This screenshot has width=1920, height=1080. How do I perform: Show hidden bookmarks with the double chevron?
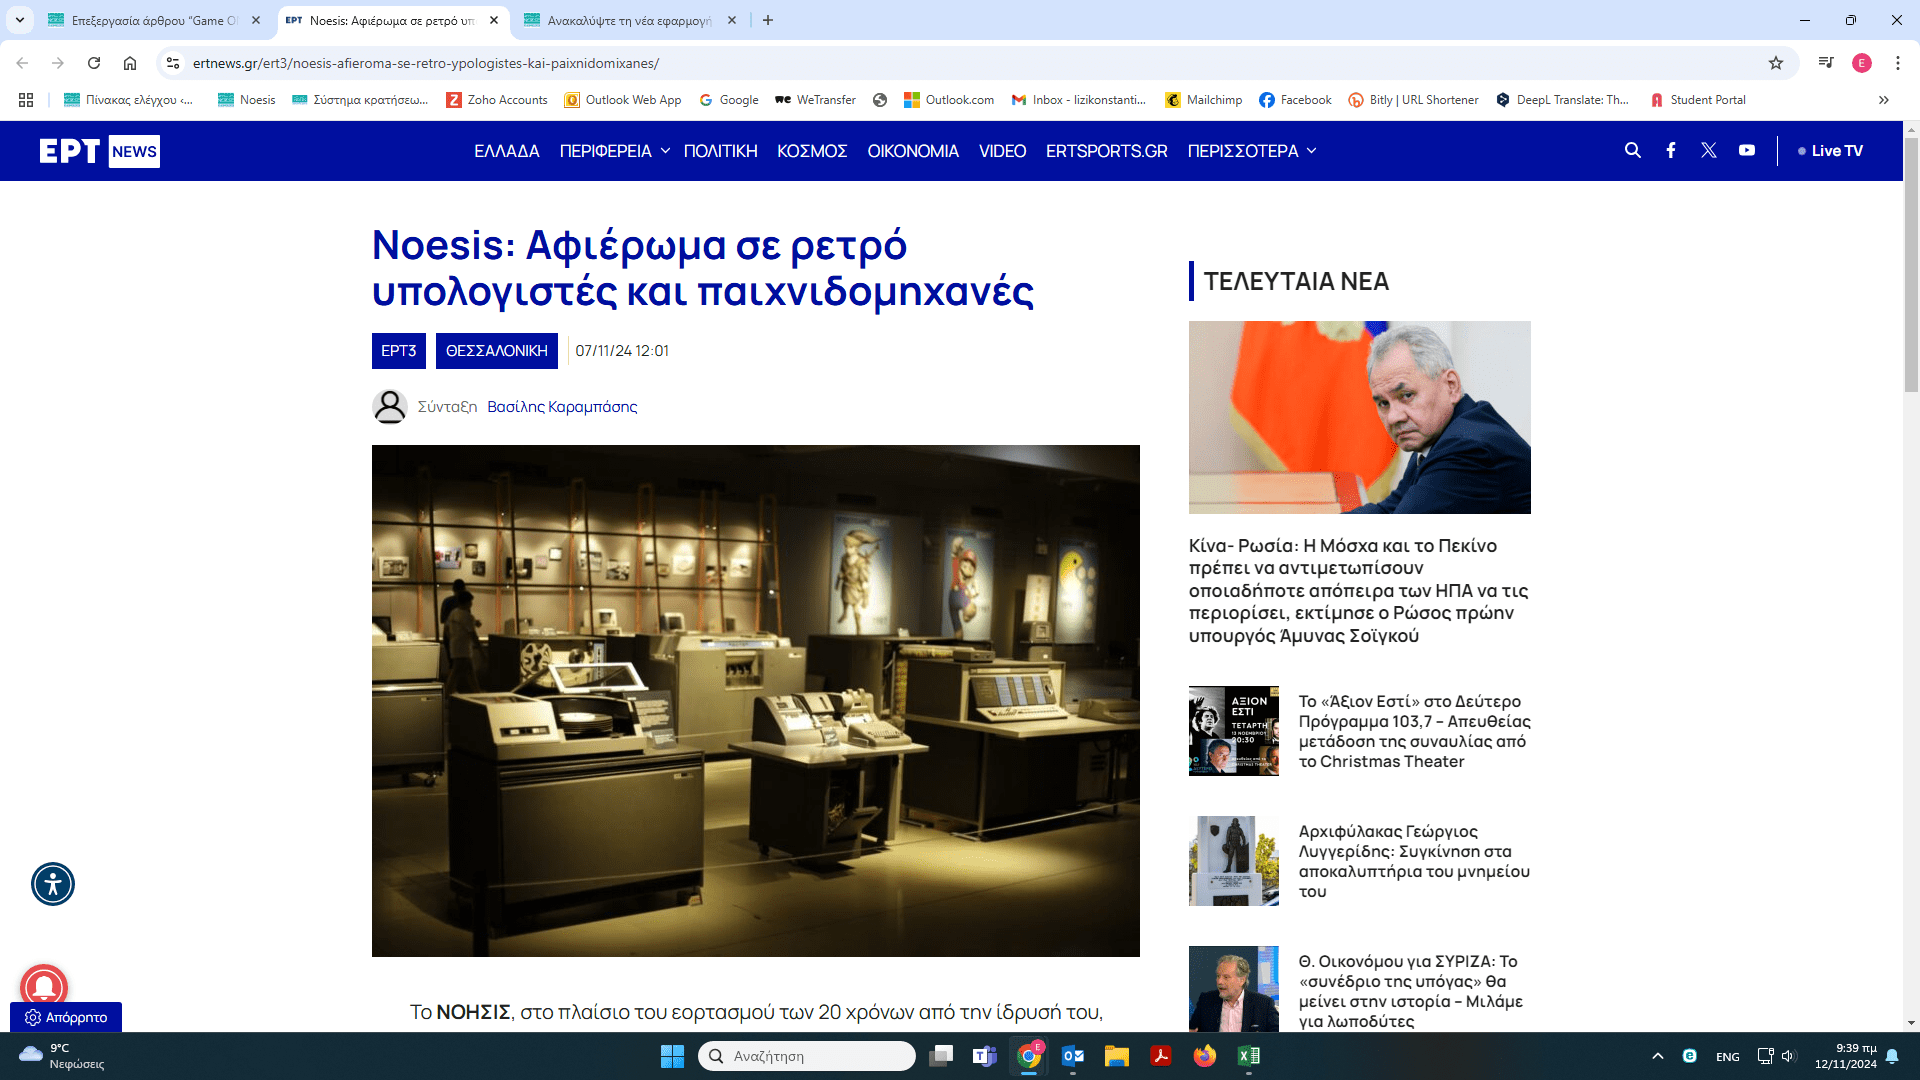[x=1883, y=100]
